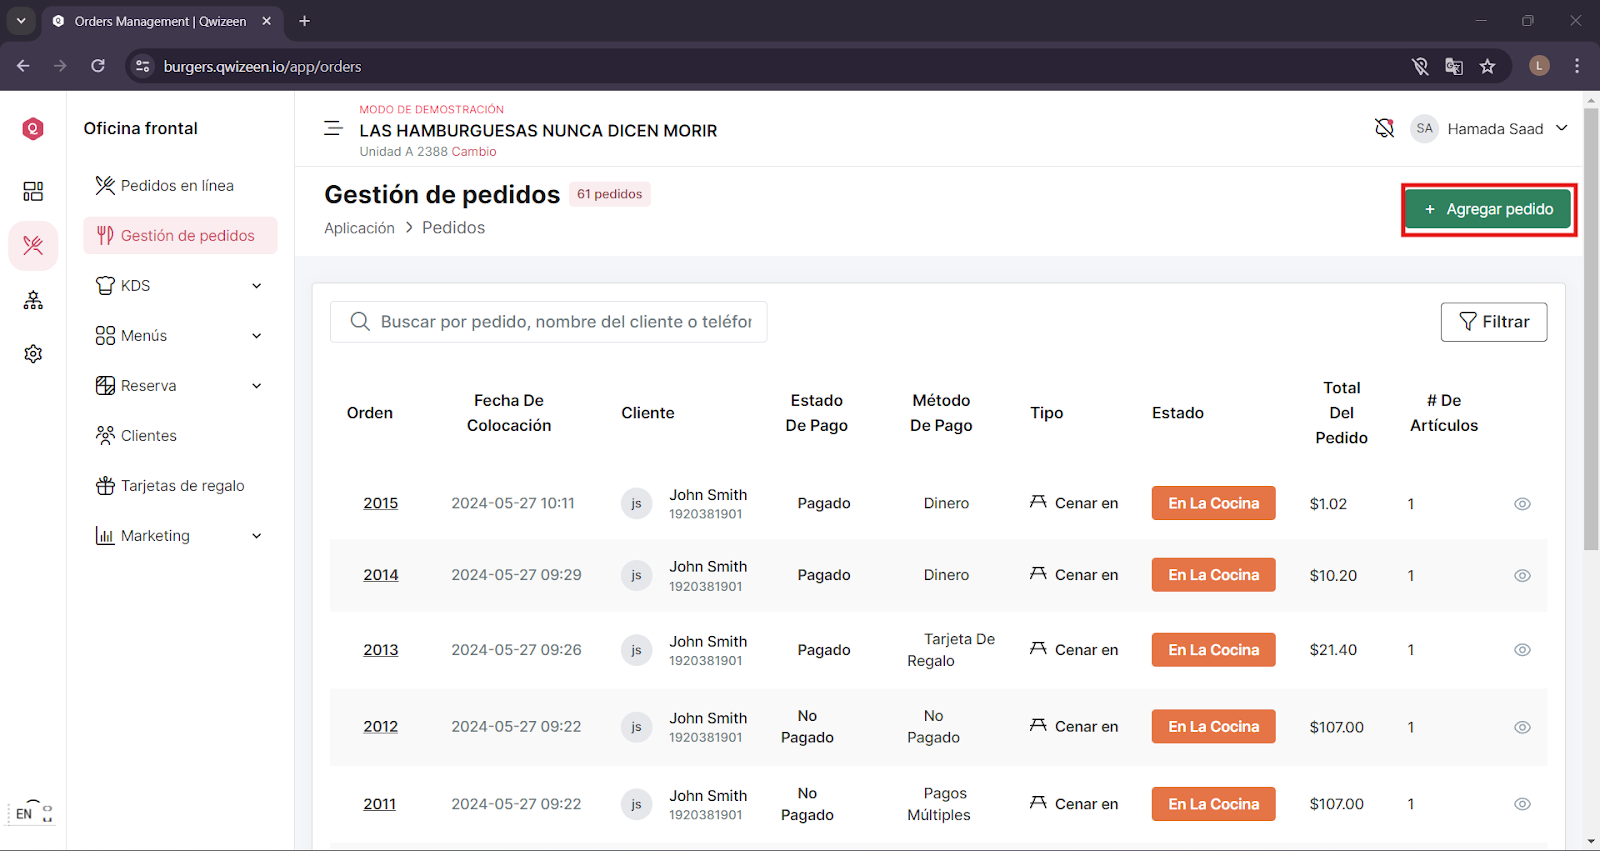Open order number 2011 link
1600x851 pixels.
[x=379, y=804]
